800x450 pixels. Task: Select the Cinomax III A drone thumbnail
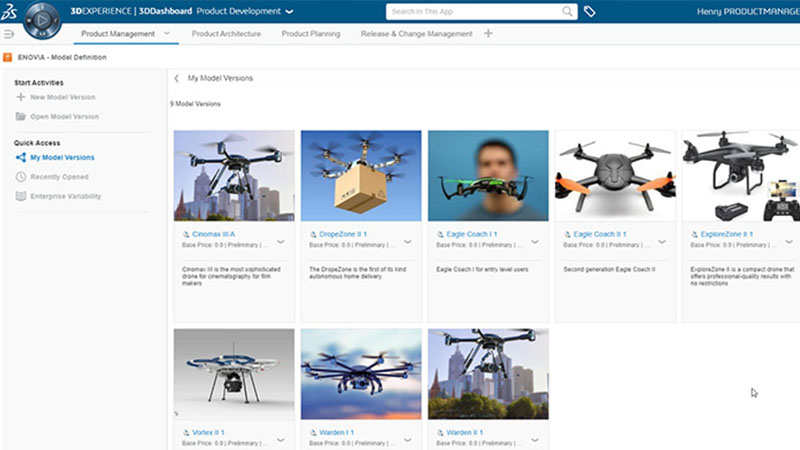[x=234, y=176]
